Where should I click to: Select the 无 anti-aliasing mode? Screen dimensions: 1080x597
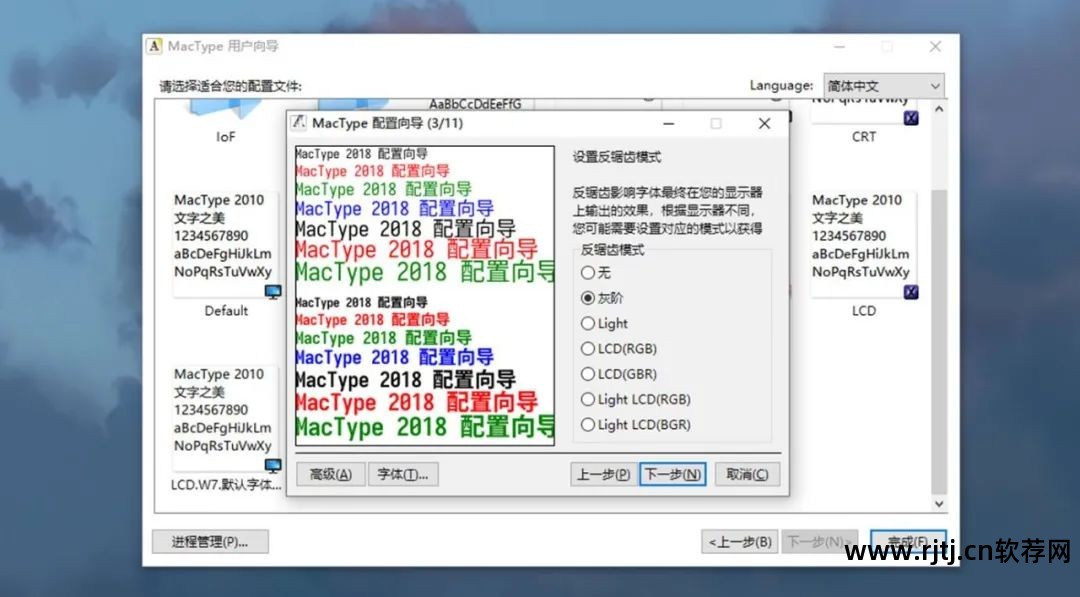[x=588, y=275]
